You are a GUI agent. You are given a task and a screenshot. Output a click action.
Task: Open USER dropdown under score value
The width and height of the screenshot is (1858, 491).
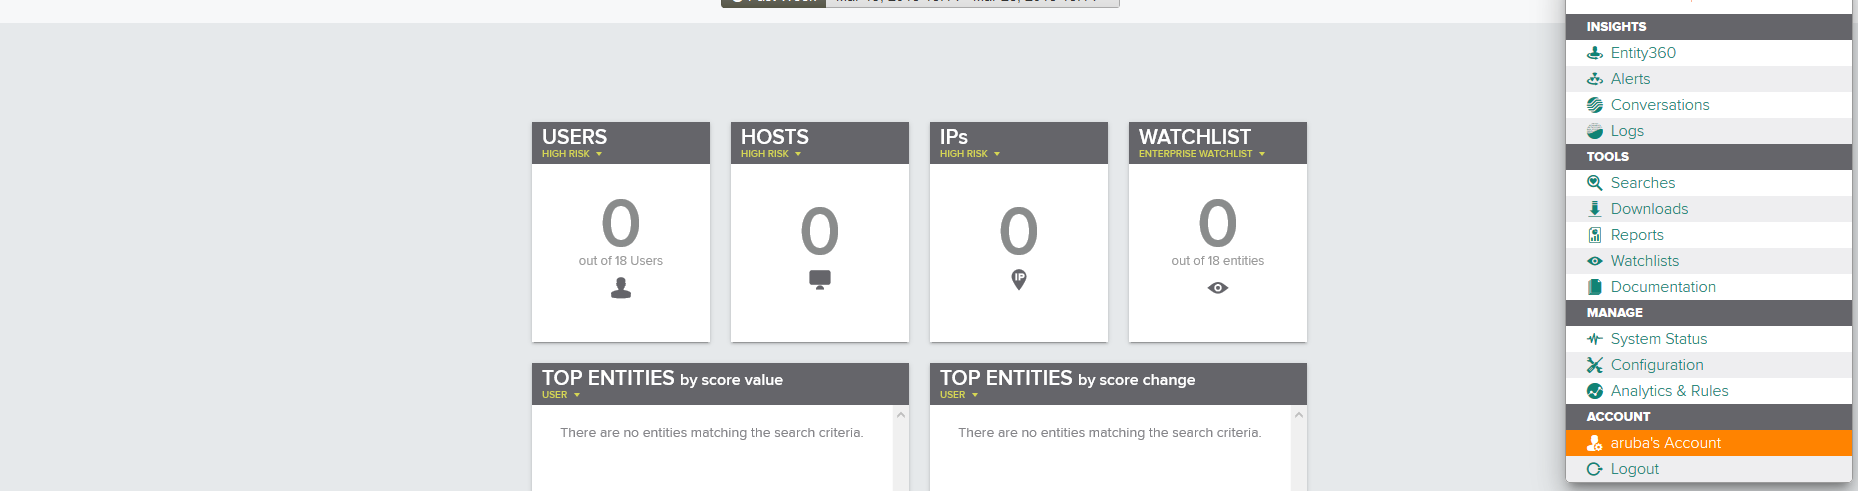pyautogui.click(x=561, y=395)
